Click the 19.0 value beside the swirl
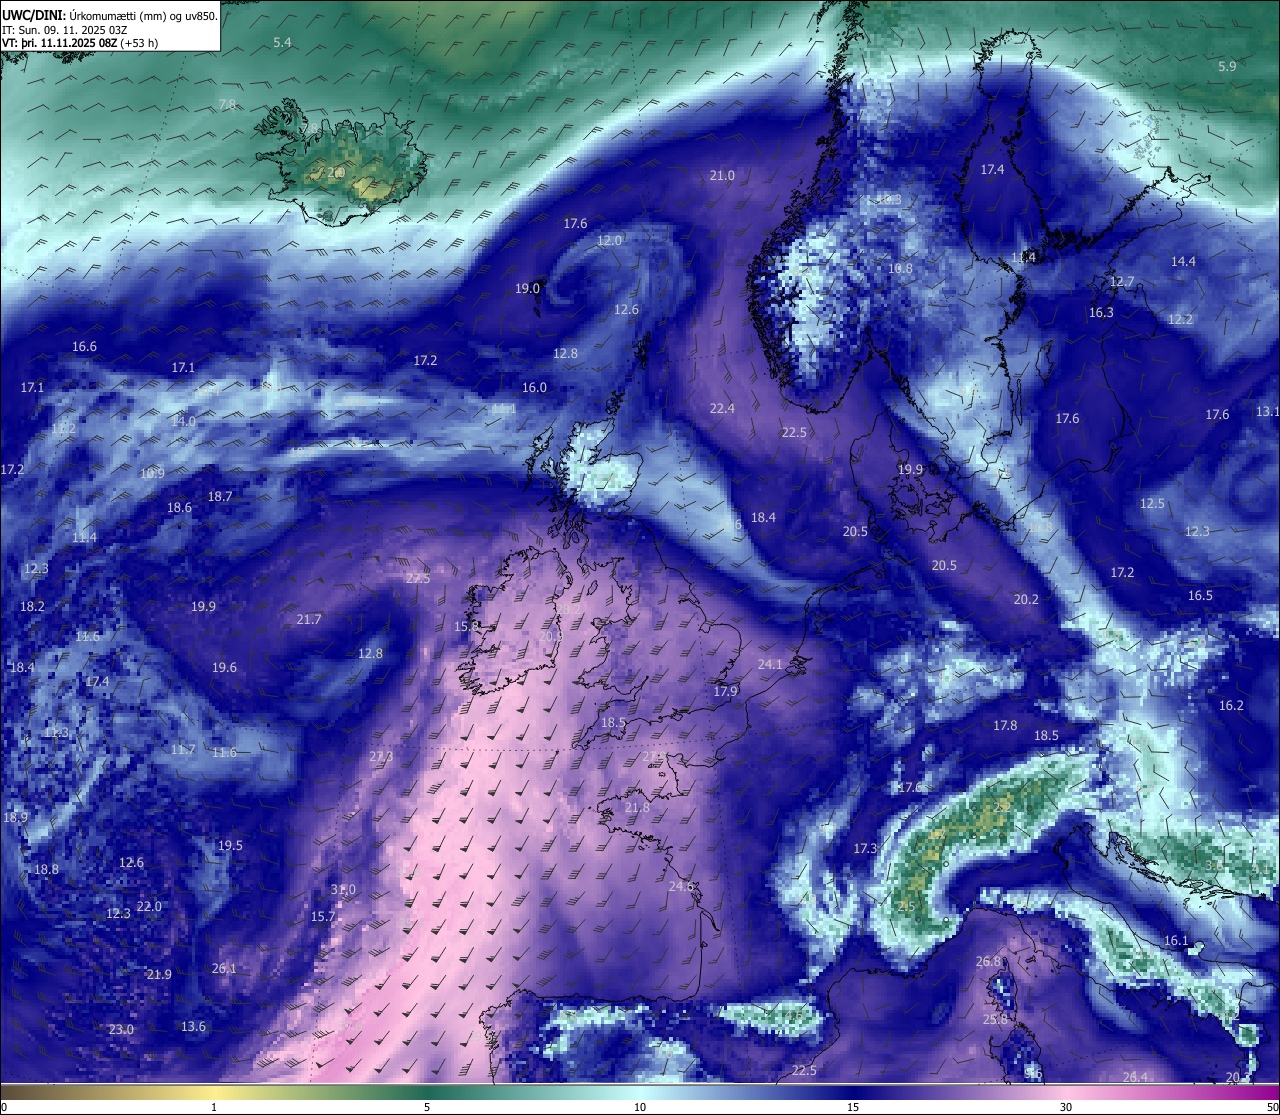 tap(527, 288)
